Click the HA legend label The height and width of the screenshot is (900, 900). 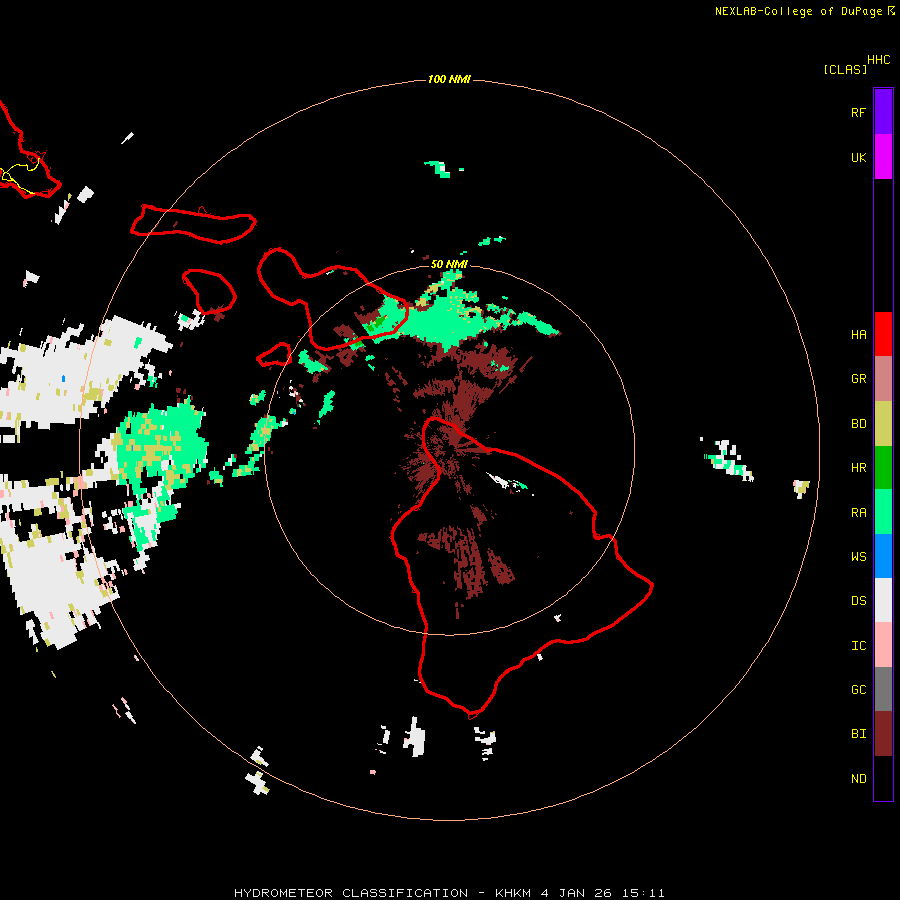(x=858, y=334)
